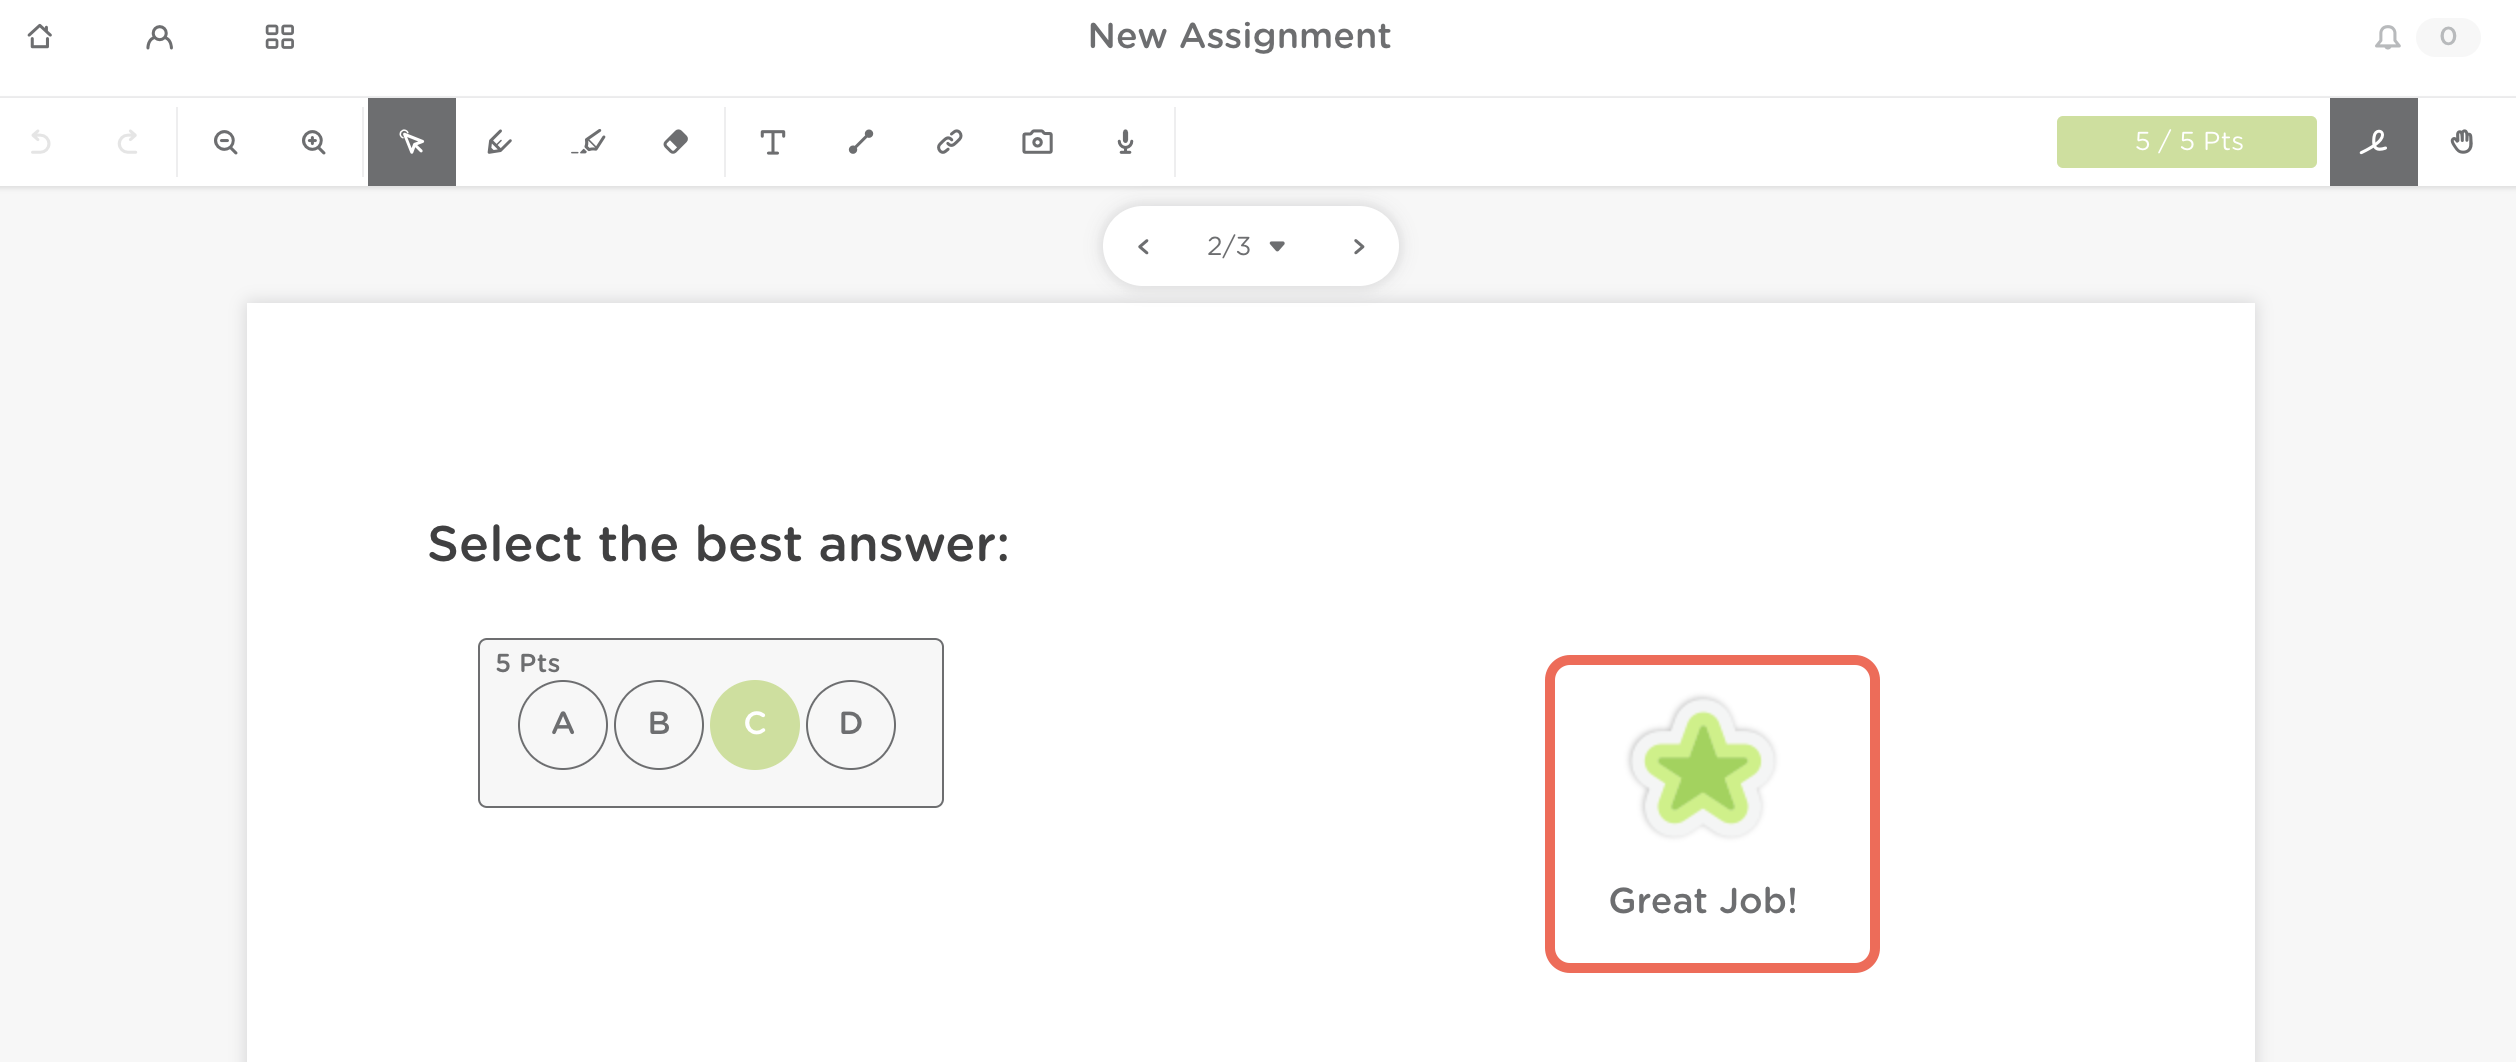Go to the previous page arrow
The image size is (2516, 1062).
click(1144, 247)
